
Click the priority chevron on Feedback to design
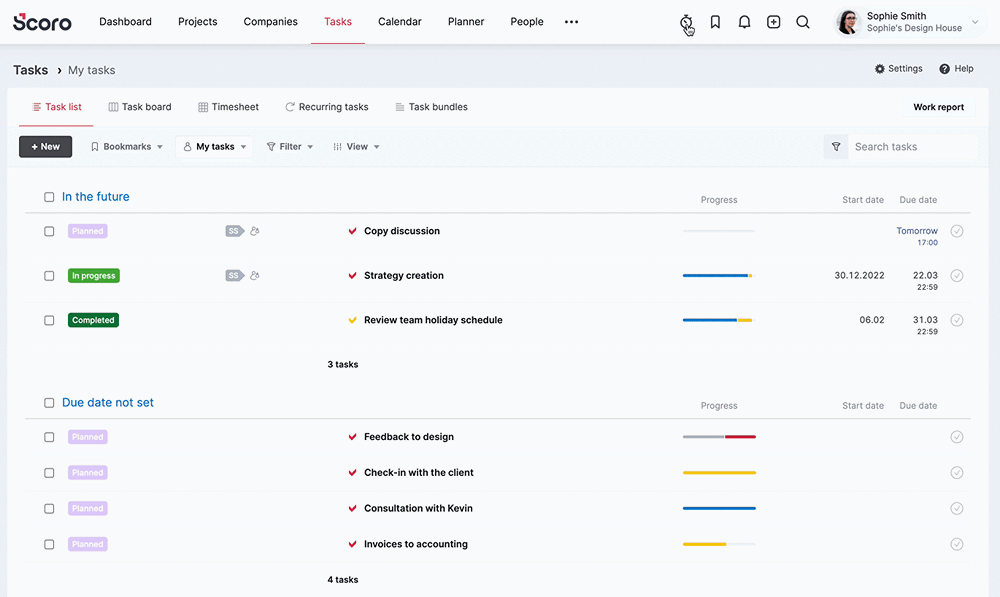[x=352, y=437]
